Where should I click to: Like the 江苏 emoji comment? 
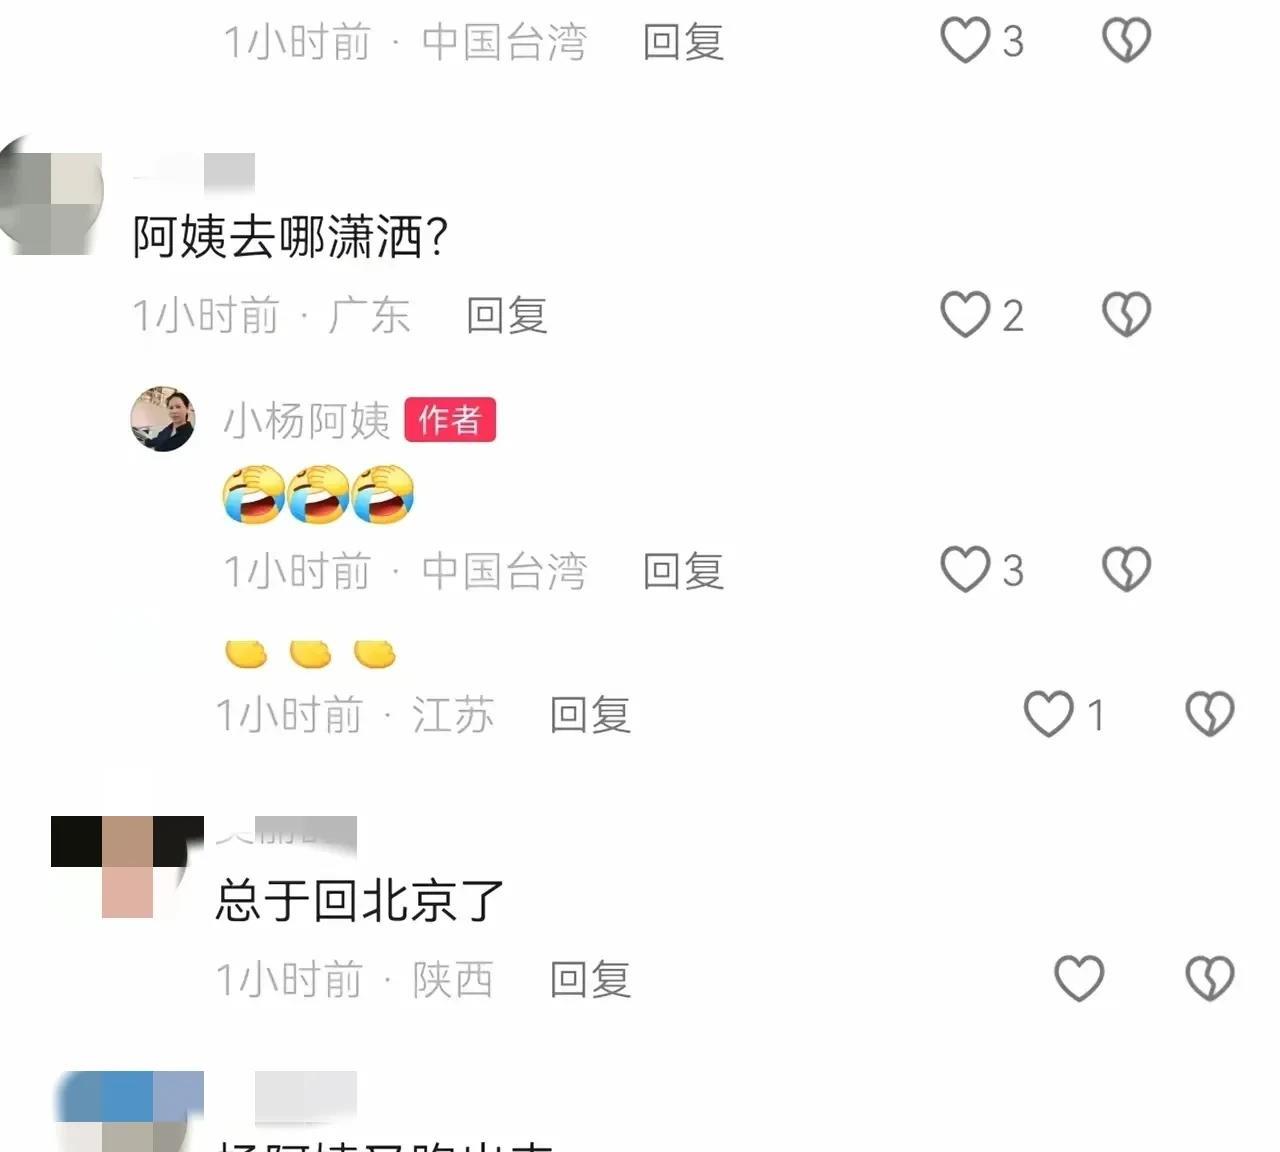tap(1049, 714)
